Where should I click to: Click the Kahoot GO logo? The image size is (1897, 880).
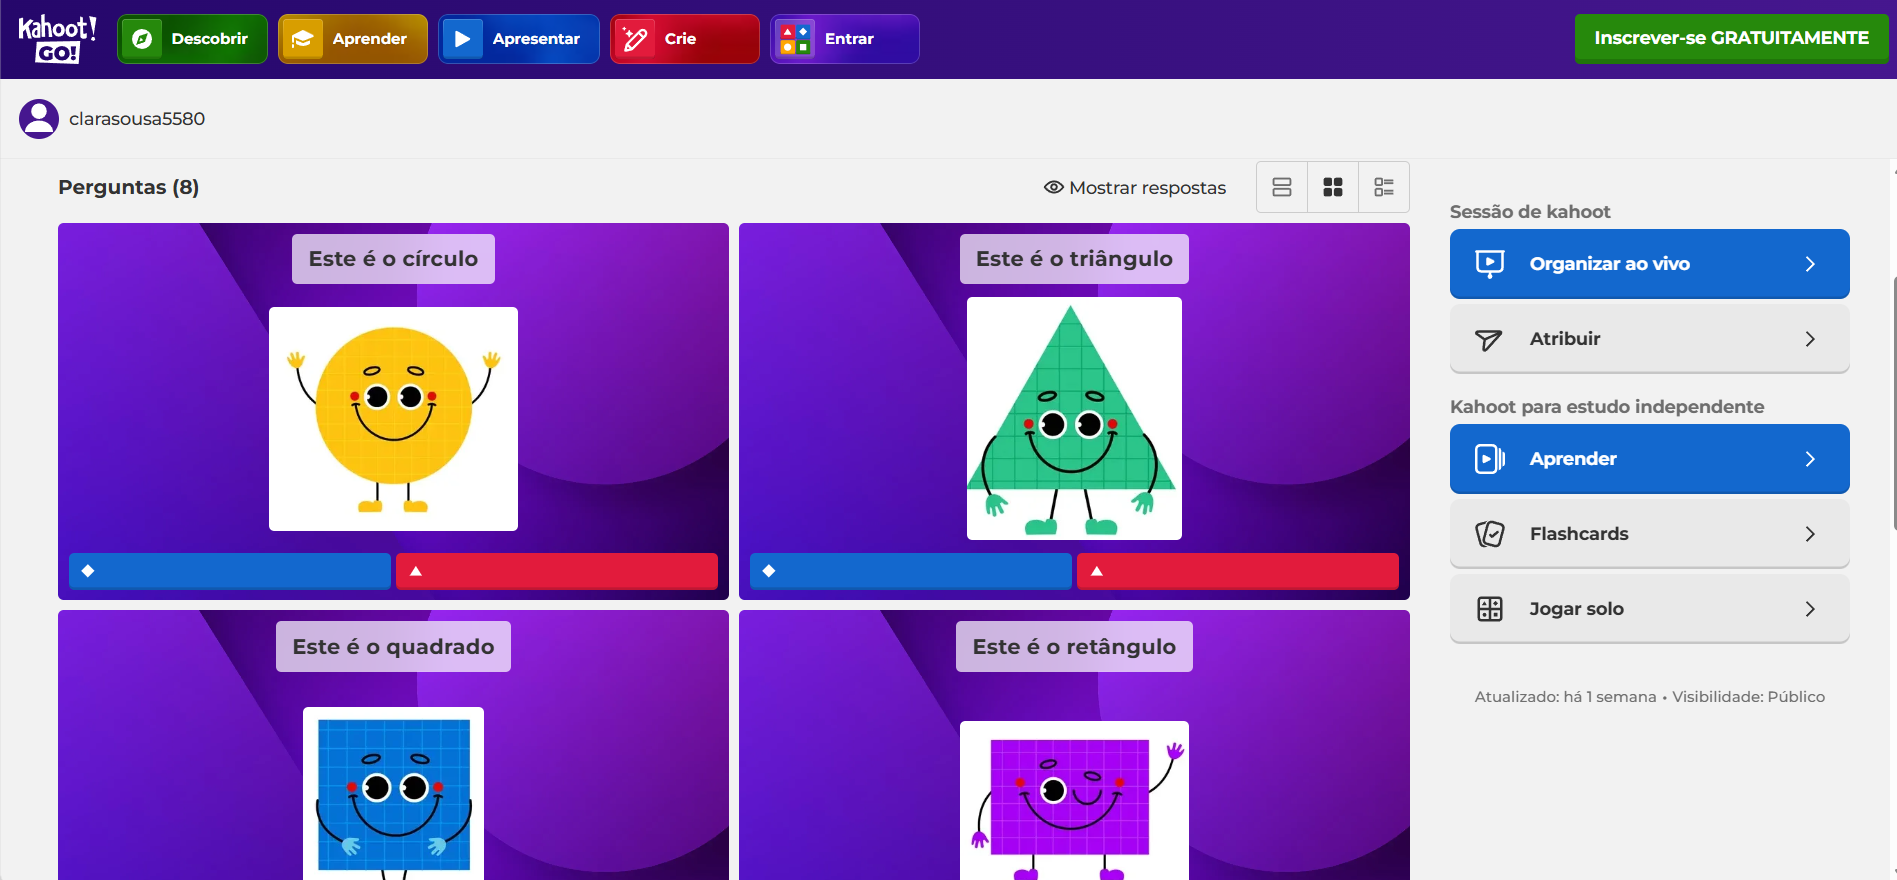pos(57,39)
